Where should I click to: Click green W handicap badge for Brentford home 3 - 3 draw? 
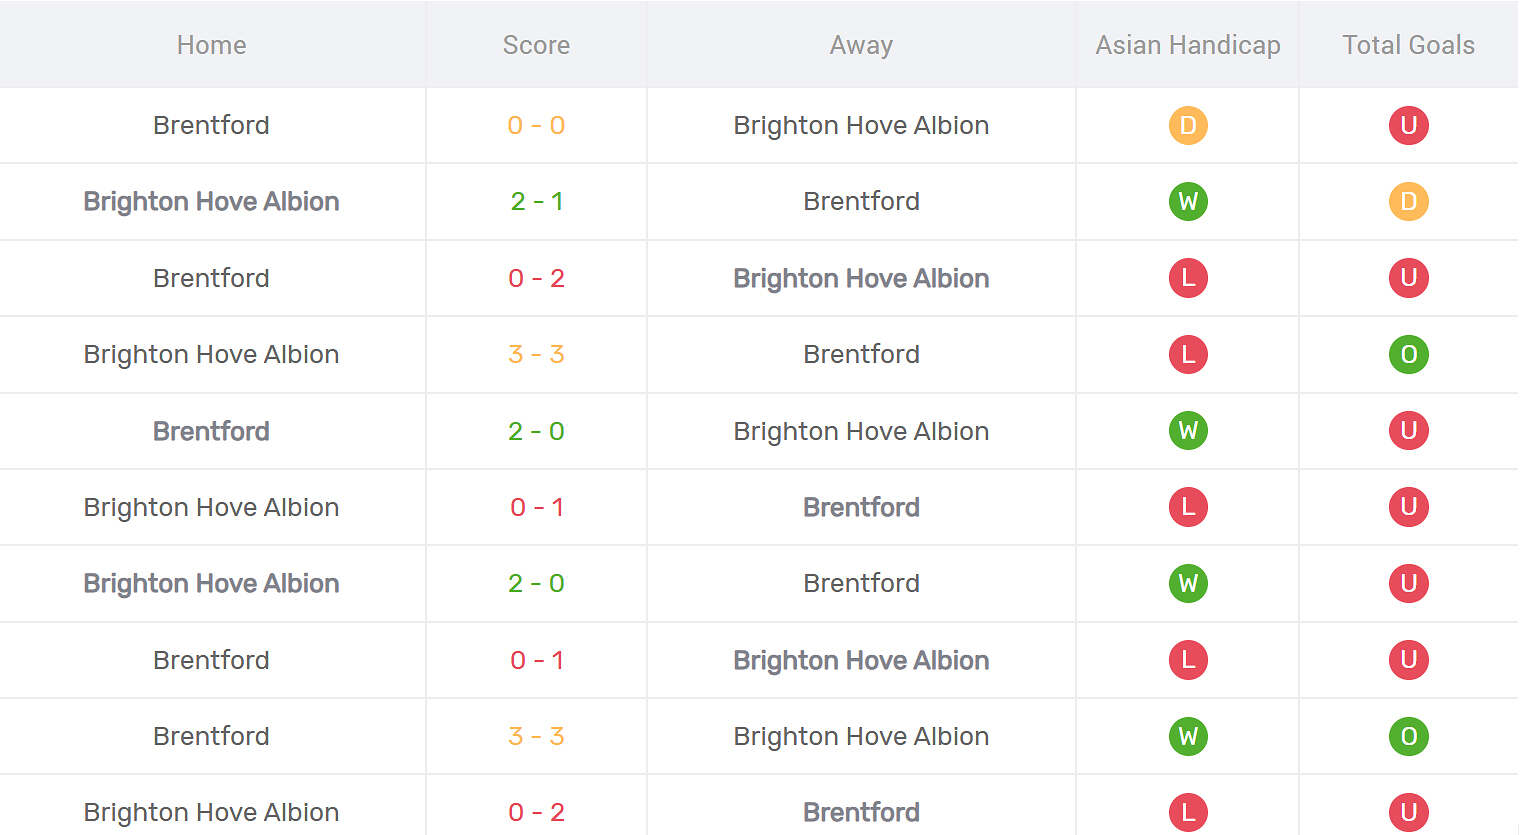coord(1188,737)
